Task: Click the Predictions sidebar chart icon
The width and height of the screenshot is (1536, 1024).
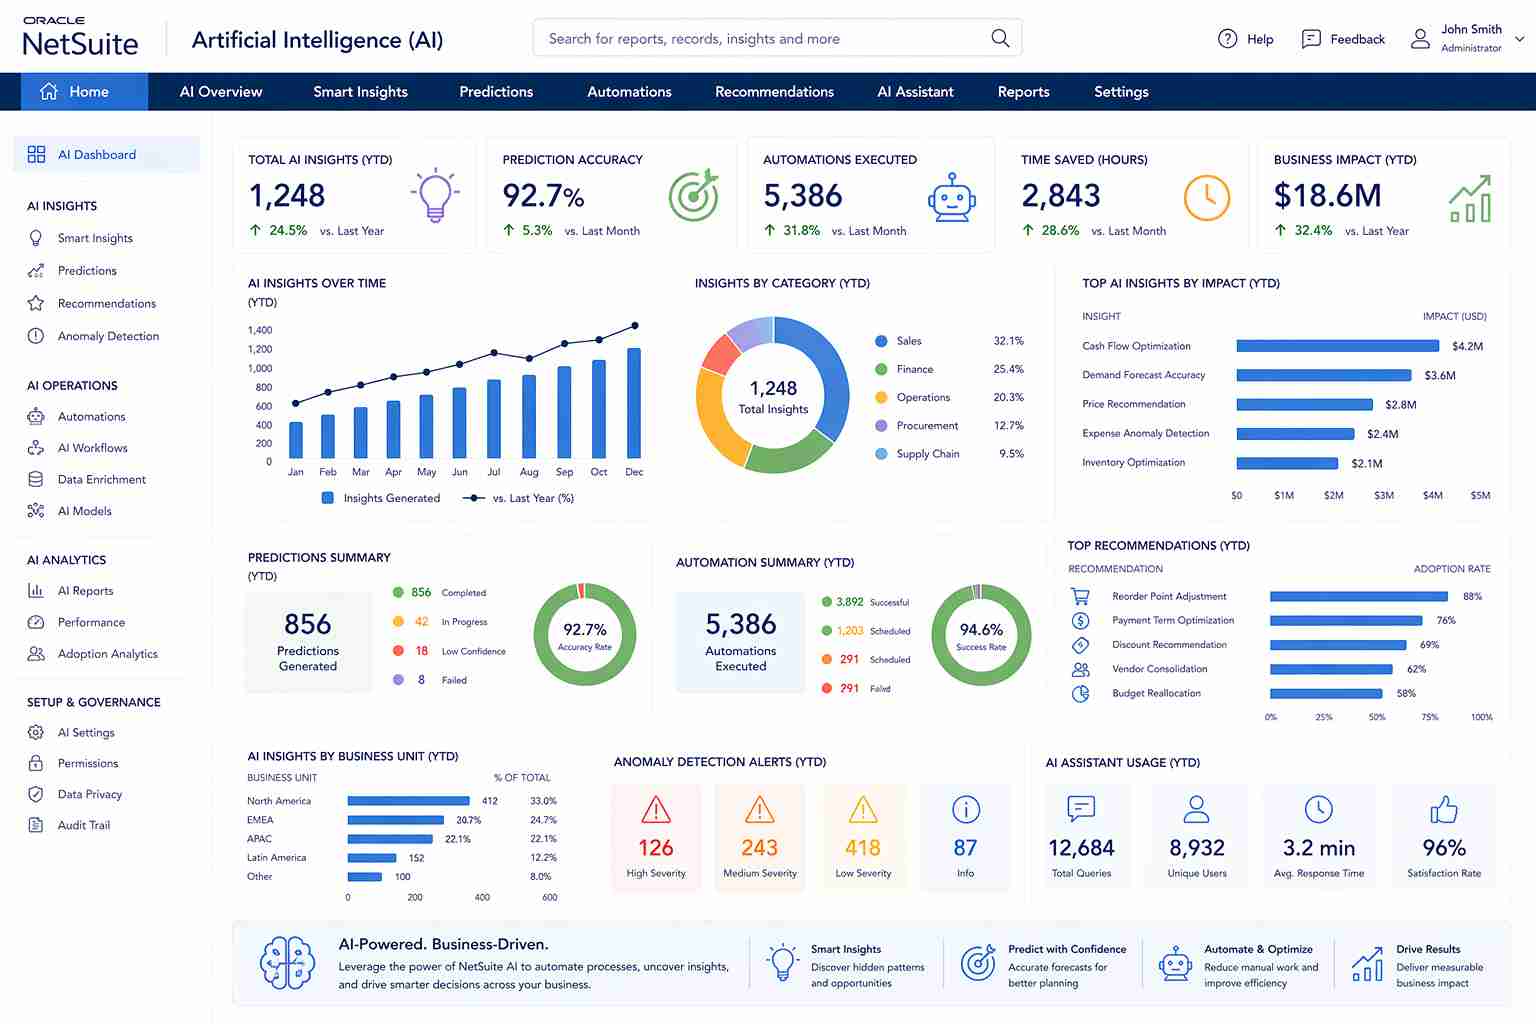Action: 36,271
